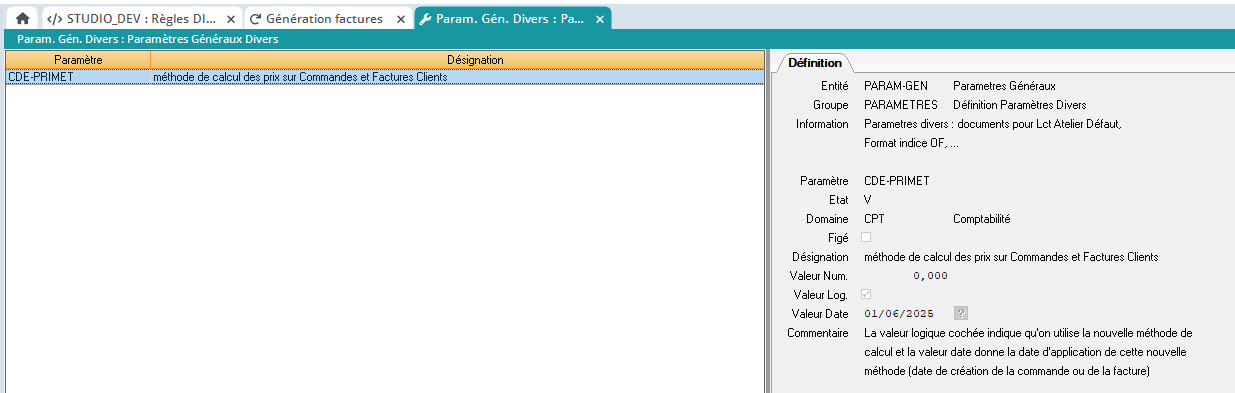Image resolution: width=1235 pixels, height=393 pixels.
Task: Sort by the Désignation column header
Action: point(457,60)
